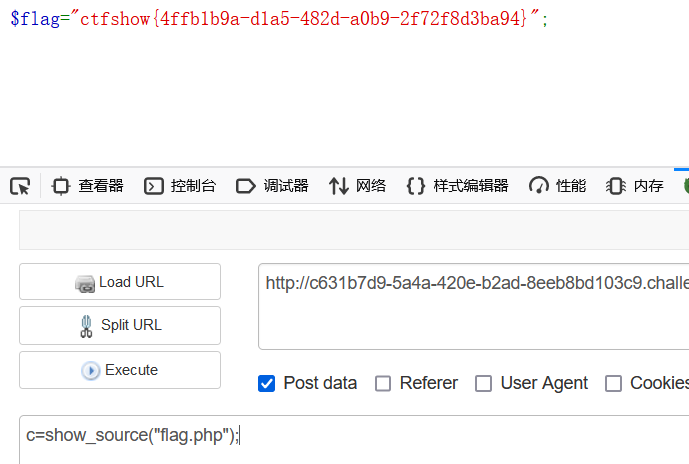This screenshot has height=464, width=689.
Task: Open the 查看器 inspector tab
Action: click(87, 186)
